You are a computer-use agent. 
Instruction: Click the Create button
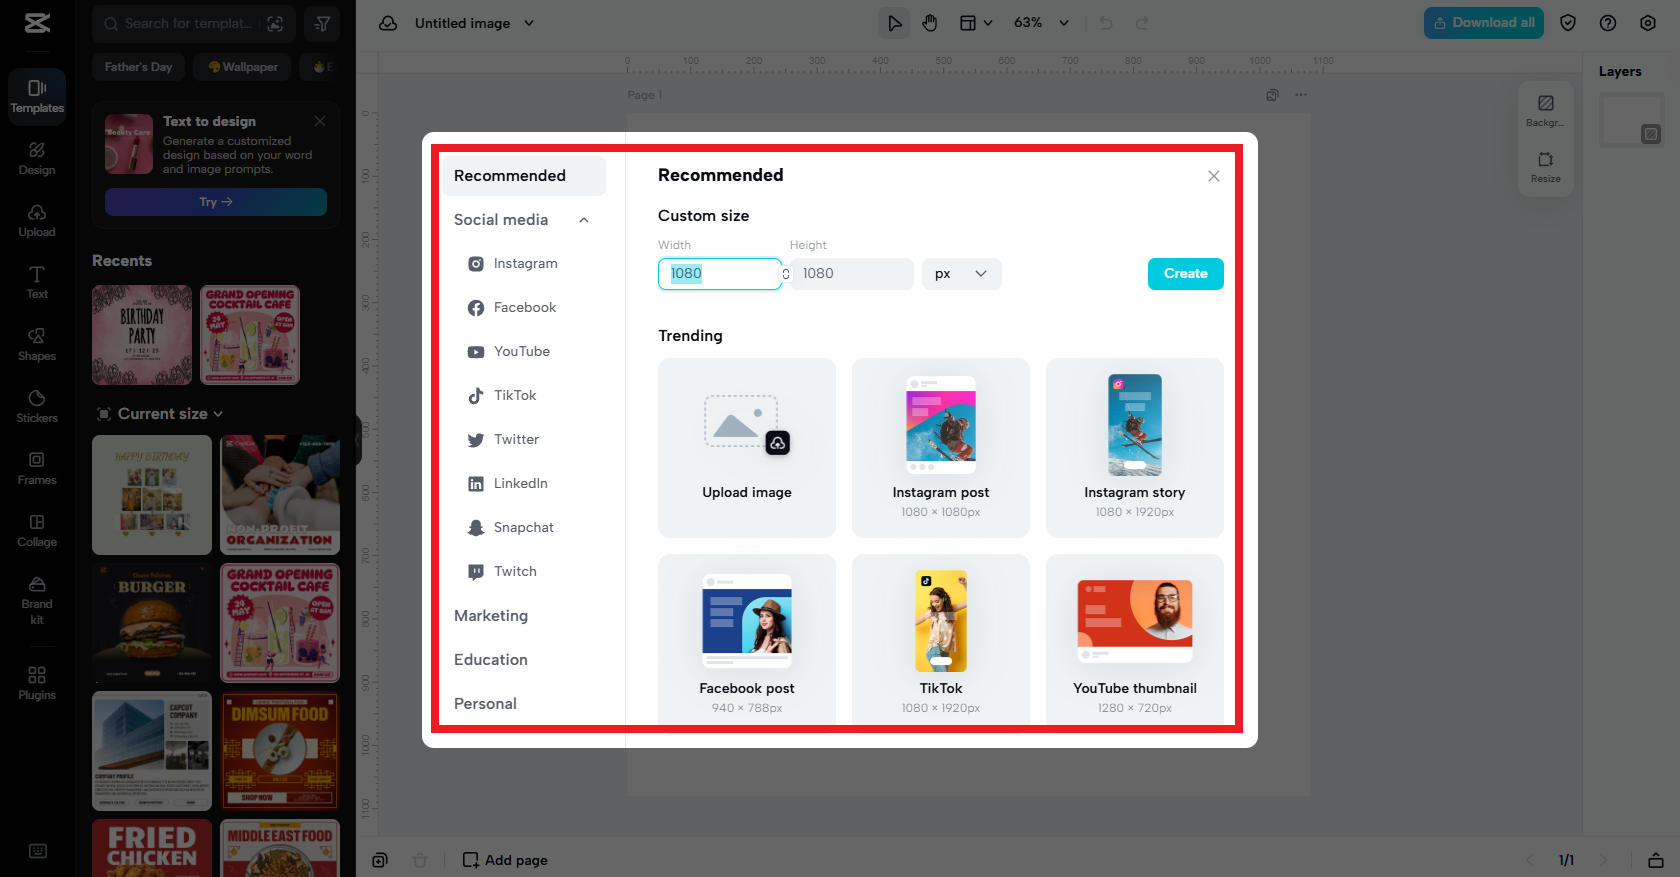point(1186,274)
